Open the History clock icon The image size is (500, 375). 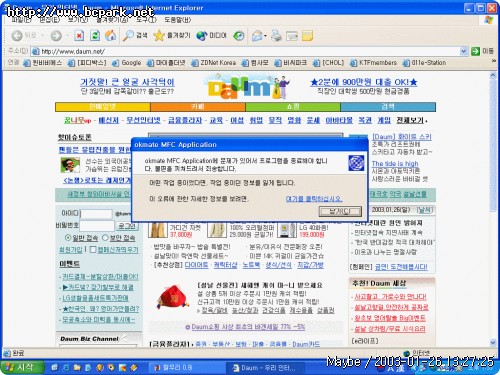tap(239, 36)
